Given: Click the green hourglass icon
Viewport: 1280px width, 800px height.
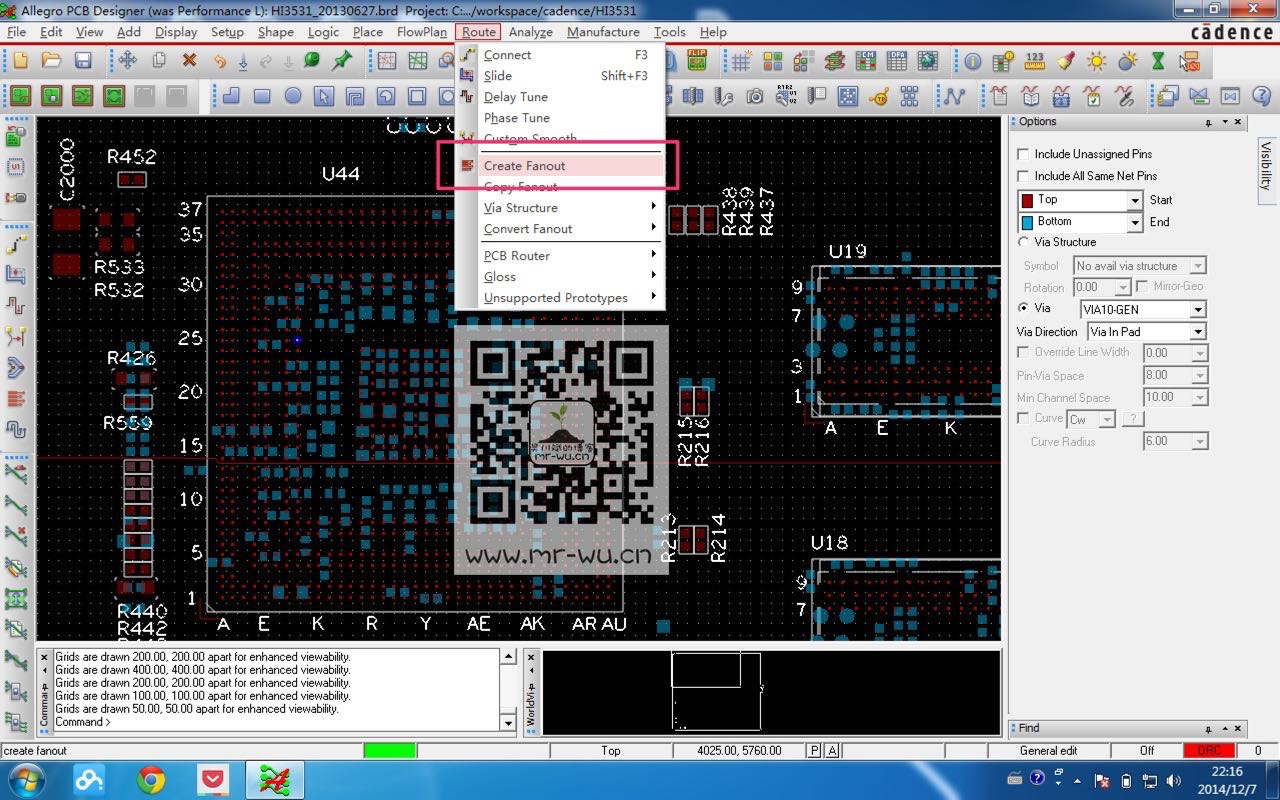Looking at the screenshot, I should (1158, 61).
